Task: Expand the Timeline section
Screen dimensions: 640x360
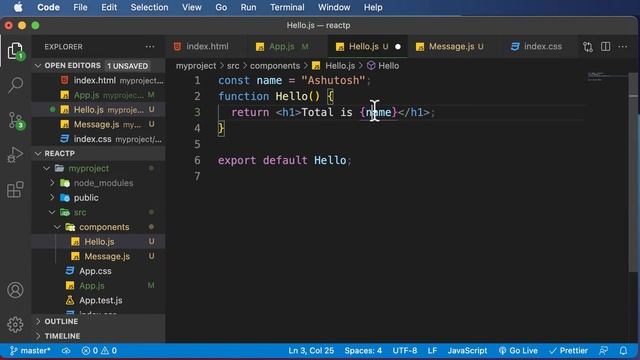Action: coord(38,336)
